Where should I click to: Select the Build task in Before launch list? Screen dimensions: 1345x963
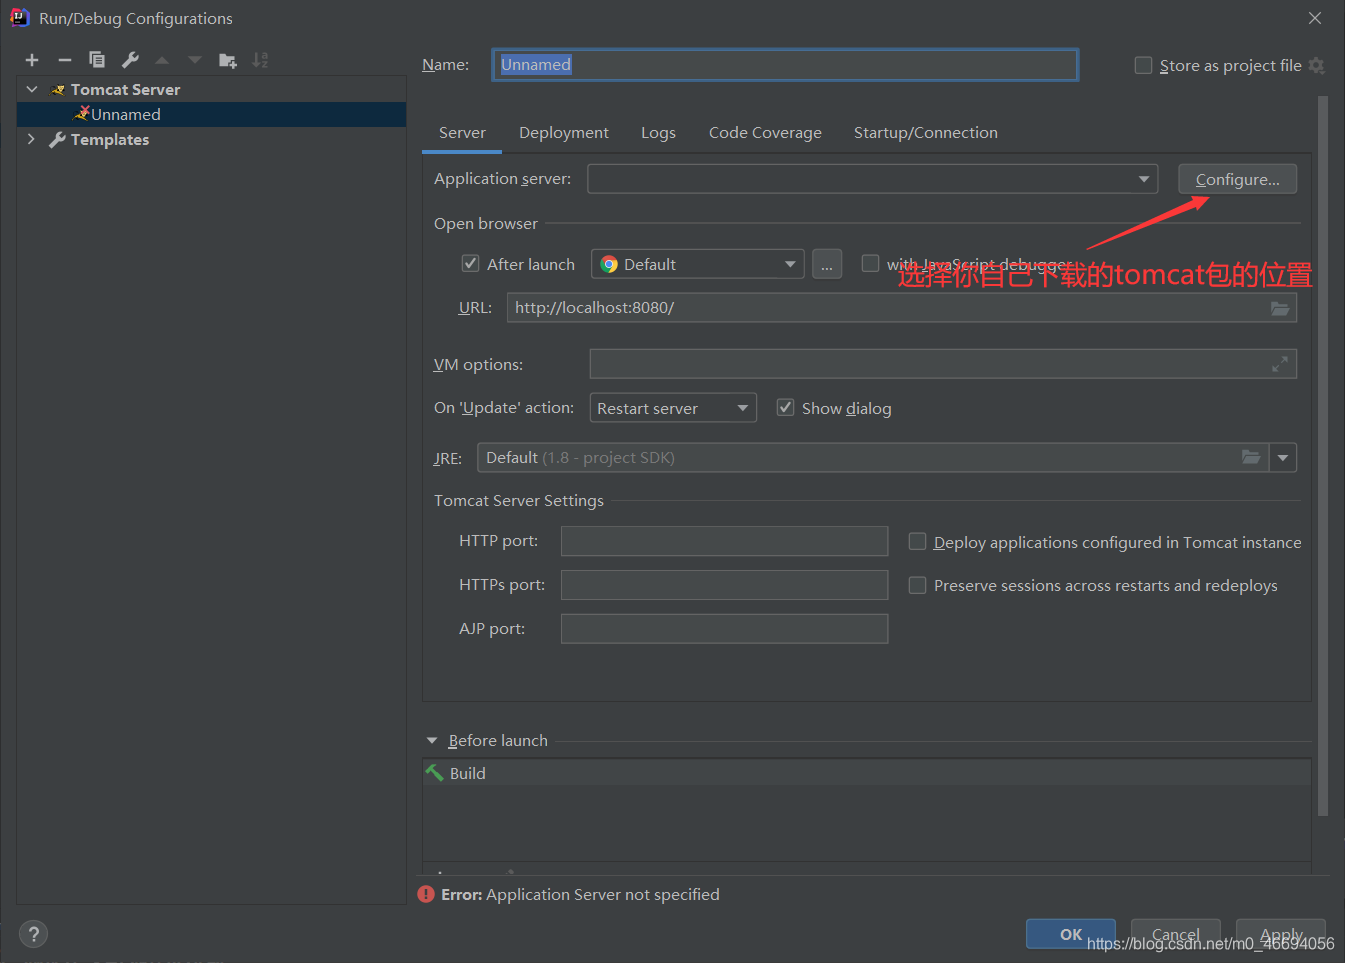(x=866, y=773)
